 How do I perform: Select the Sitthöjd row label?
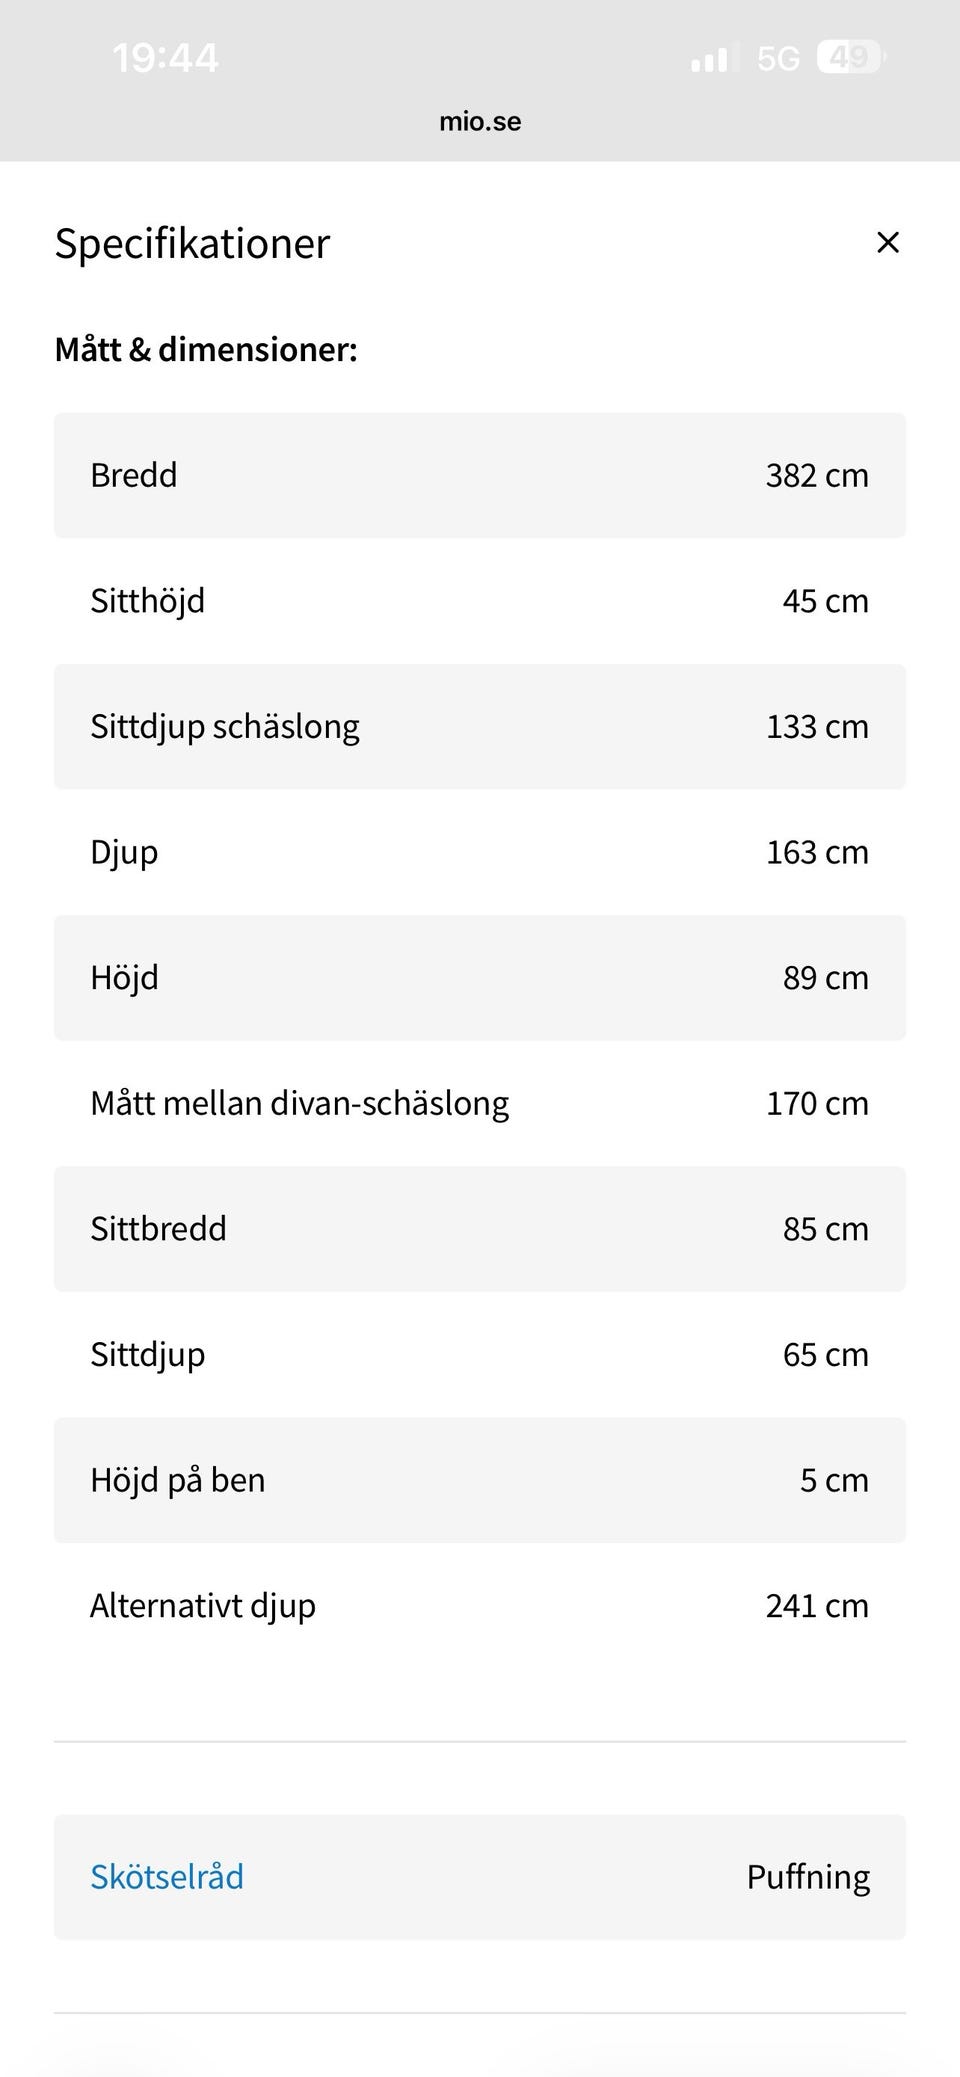148,601
